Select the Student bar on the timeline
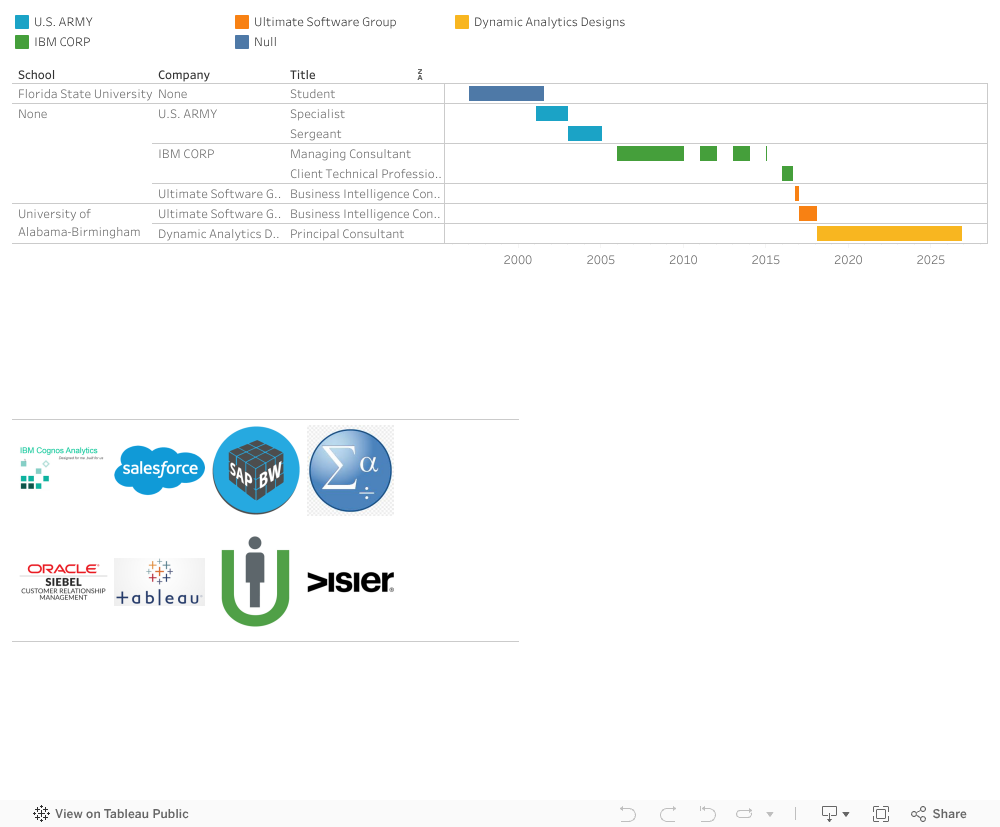This screenshot has height=827, width=1000. (x=506, y=94)
